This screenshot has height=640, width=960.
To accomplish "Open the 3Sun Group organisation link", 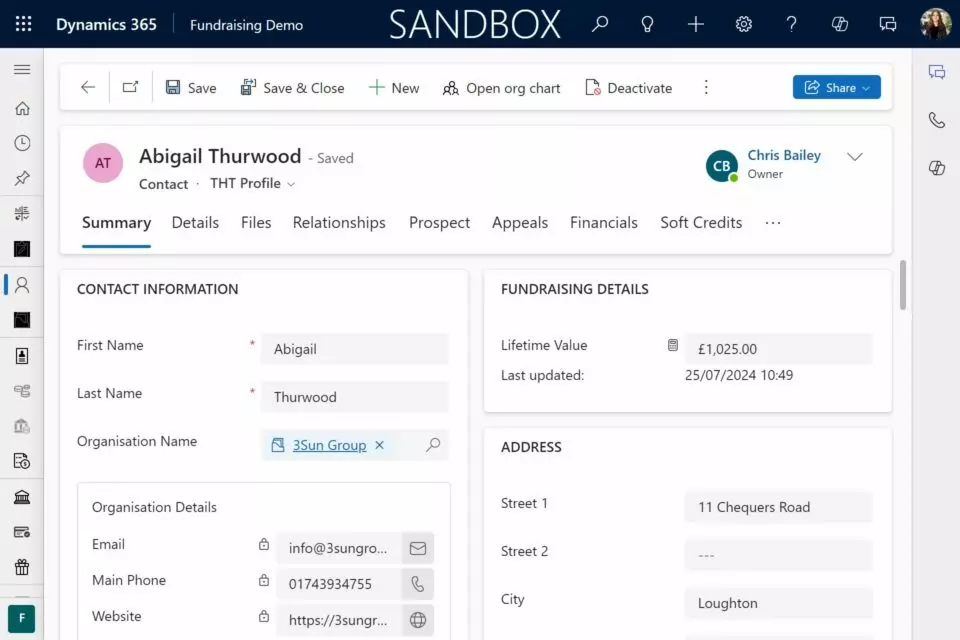I will (x=329, y=445).
